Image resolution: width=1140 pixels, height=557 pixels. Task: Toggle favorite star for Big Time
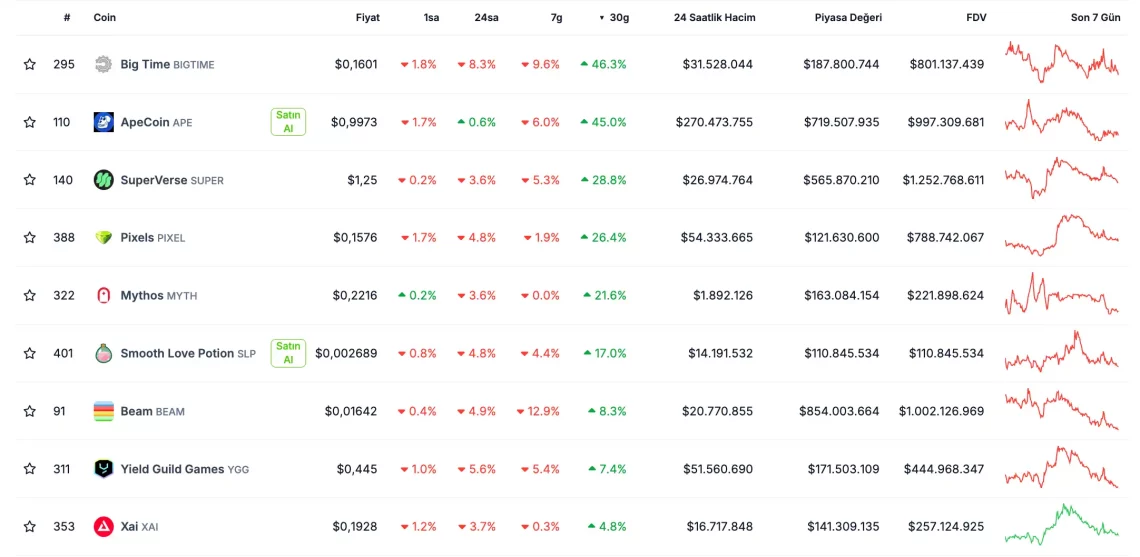click(x=30, y=64)
